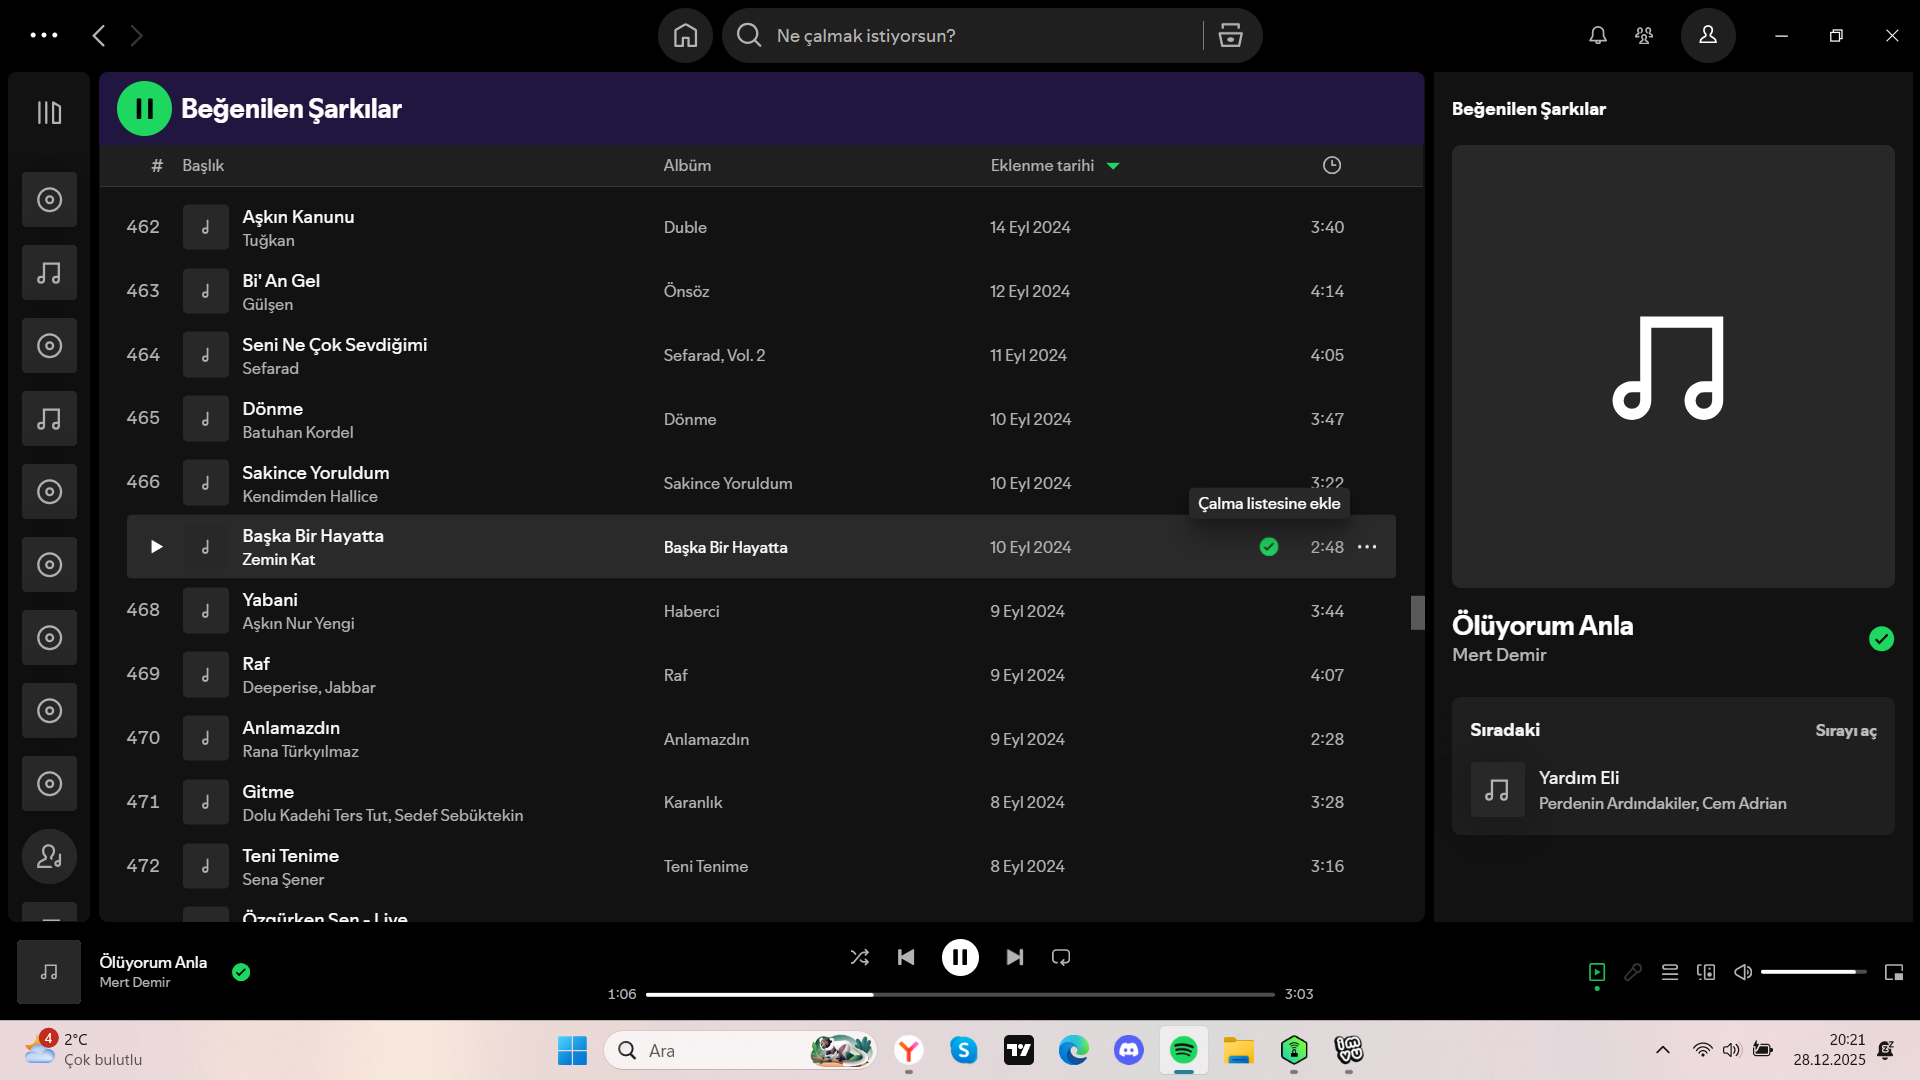The image size is (1920, 1080).
Task: Select the Aşkın Kanunu track row
Action: click(761, 228)
